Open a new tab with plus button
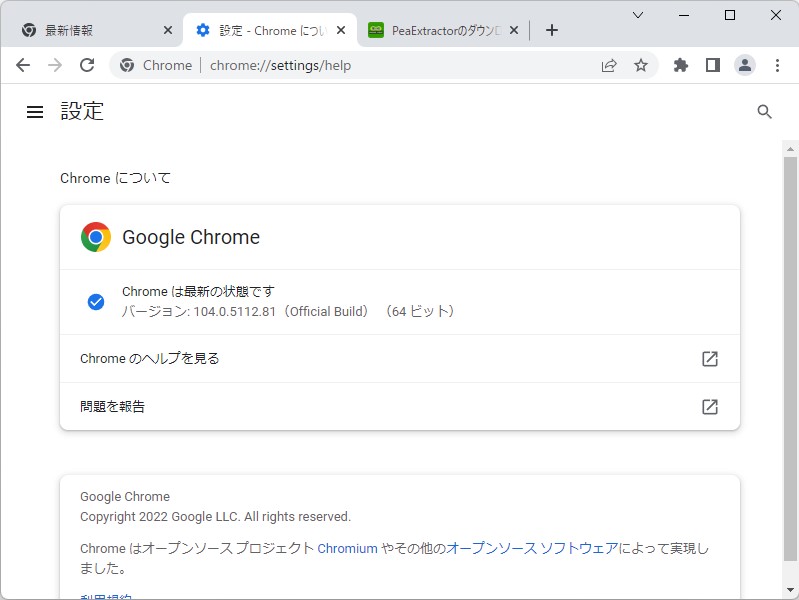 click(x=551, y=30)
